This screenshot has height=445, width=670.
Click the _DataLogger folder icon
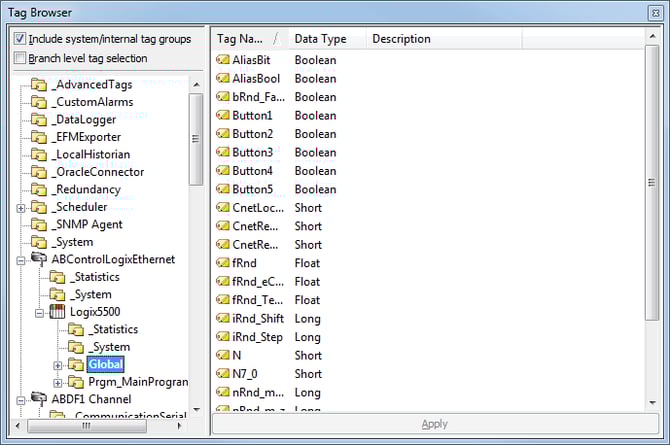coord(40,119)
